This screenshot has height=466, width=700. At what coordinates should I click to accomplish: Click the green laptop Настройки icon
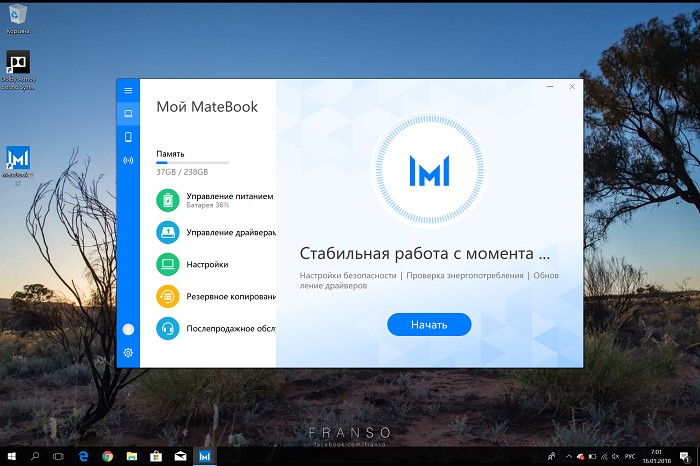point(168,264)
